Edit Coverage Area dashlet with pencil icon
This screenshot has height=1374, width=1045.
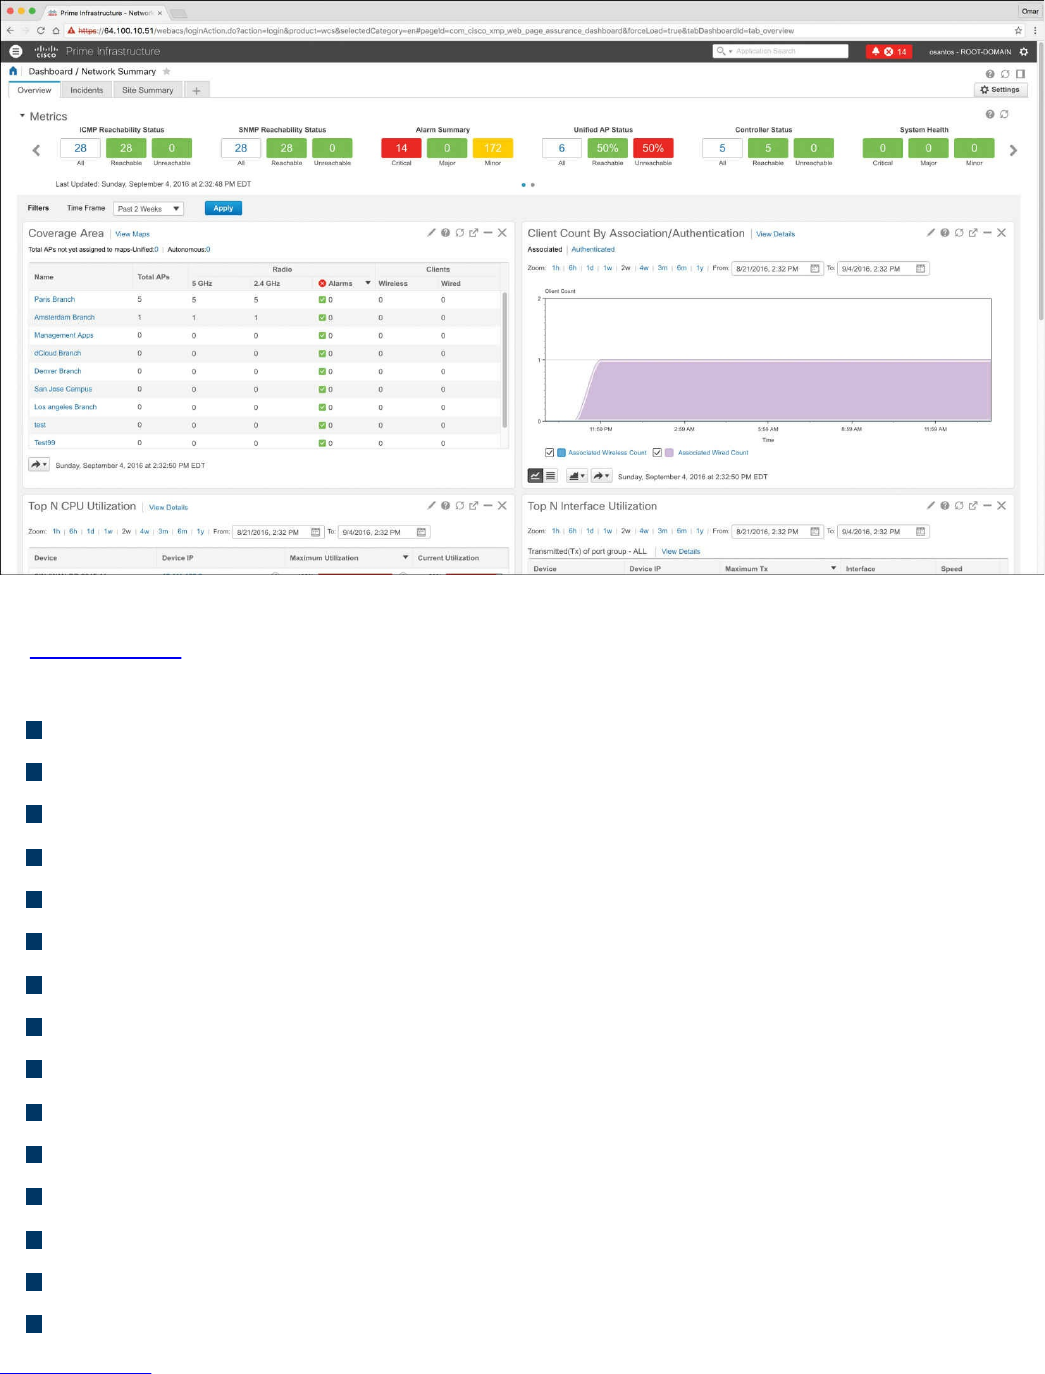(x=431, y=232)
